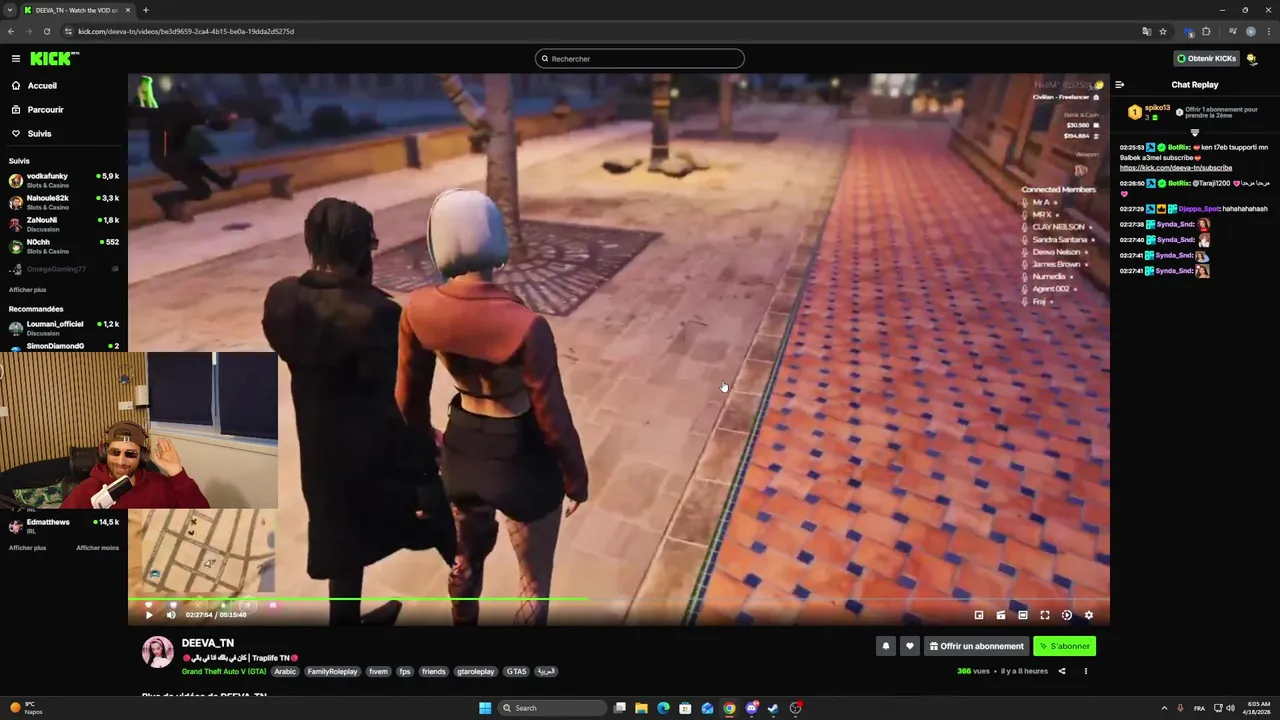Open followed channel N0chh
1280x720 pixels.
coord(64,246)
